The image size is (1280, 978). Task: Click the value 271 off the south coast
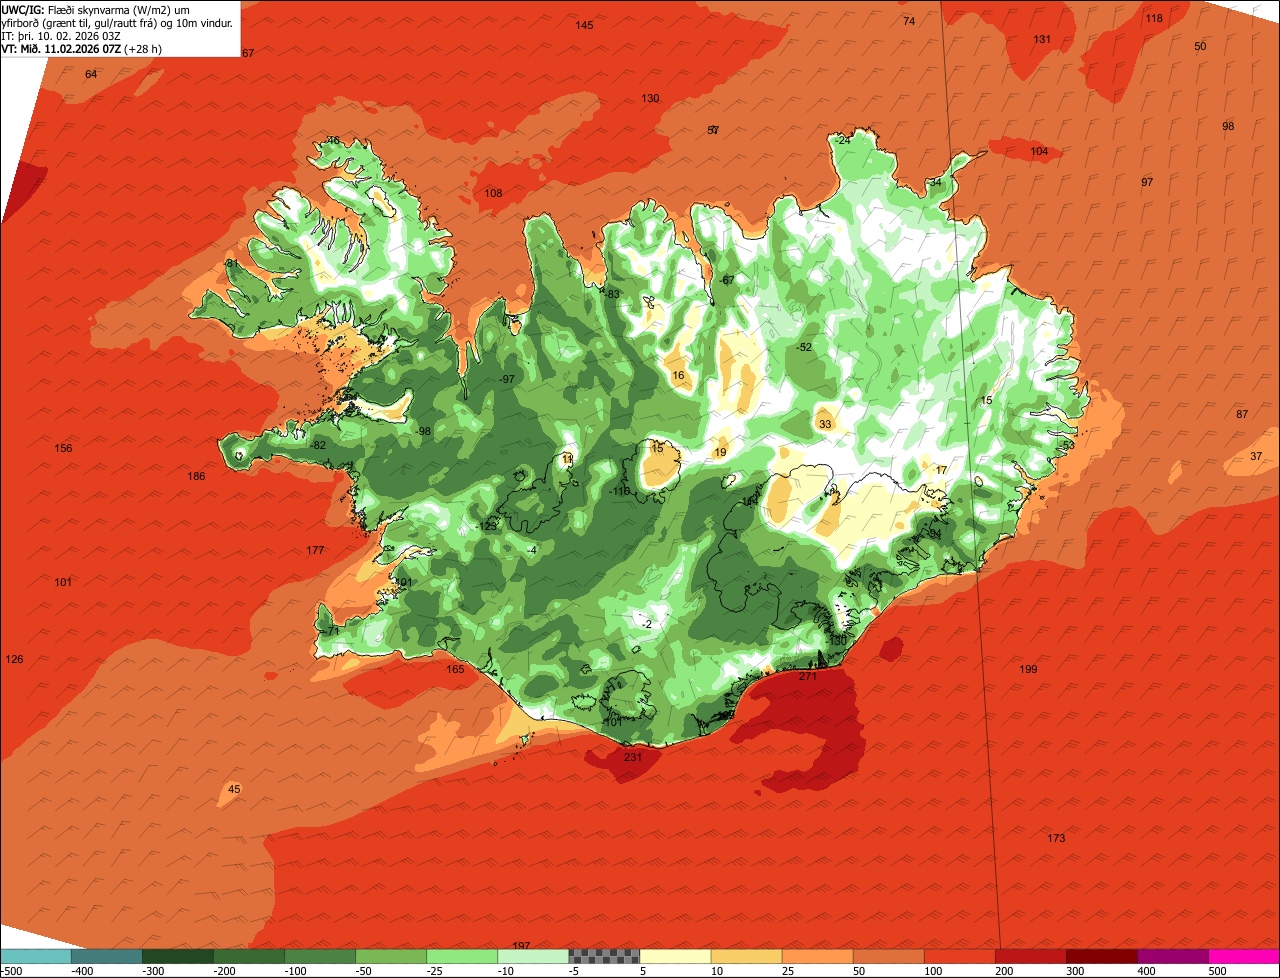808,677
